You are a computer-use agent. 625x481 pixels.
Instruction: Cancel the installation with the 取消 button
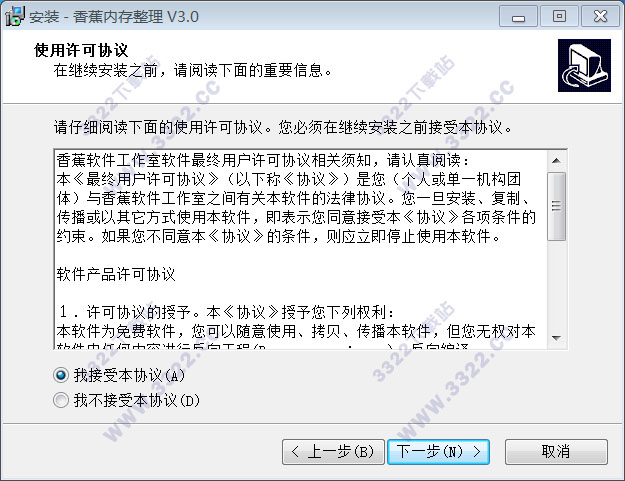556,452
